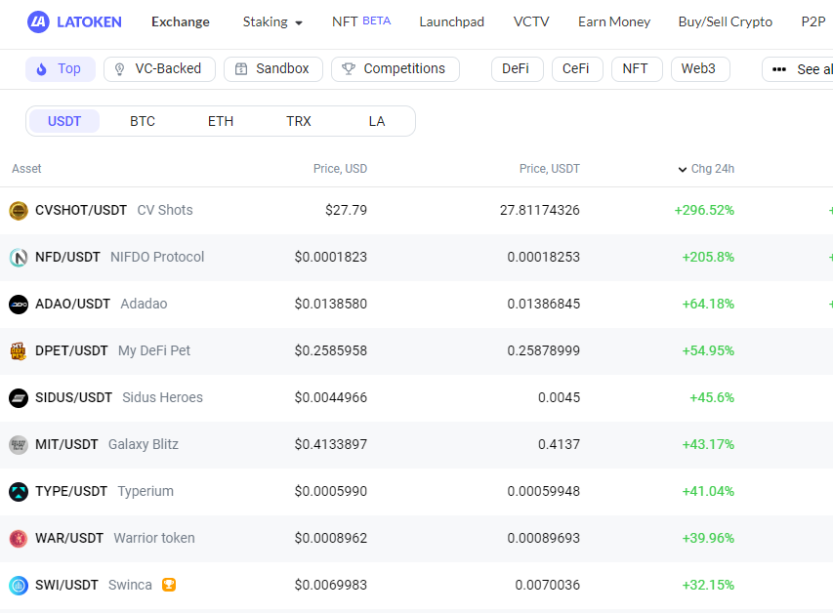Select the Top filter button
Screen dimensions: 833x613
coord(60,69)
